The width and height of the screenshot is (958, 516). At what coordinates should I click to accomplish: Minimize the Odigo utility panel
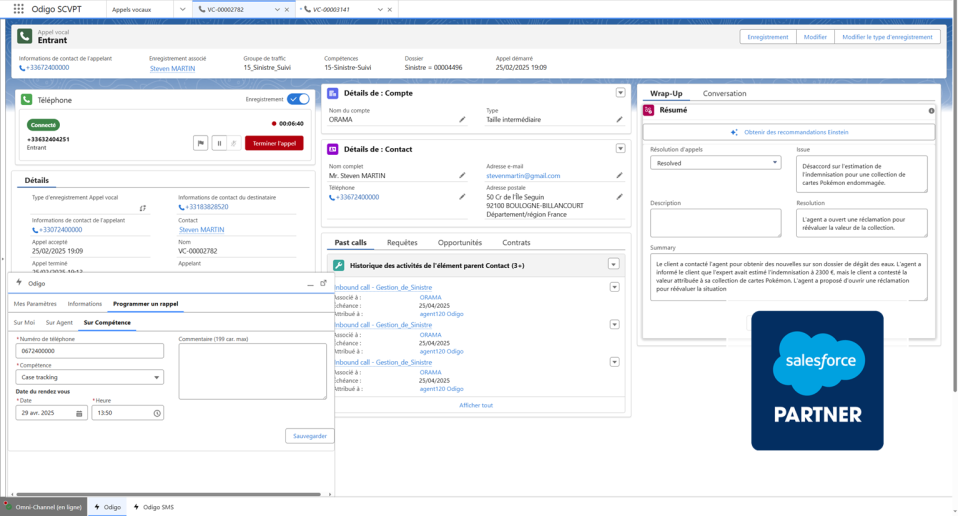point(310,283)
